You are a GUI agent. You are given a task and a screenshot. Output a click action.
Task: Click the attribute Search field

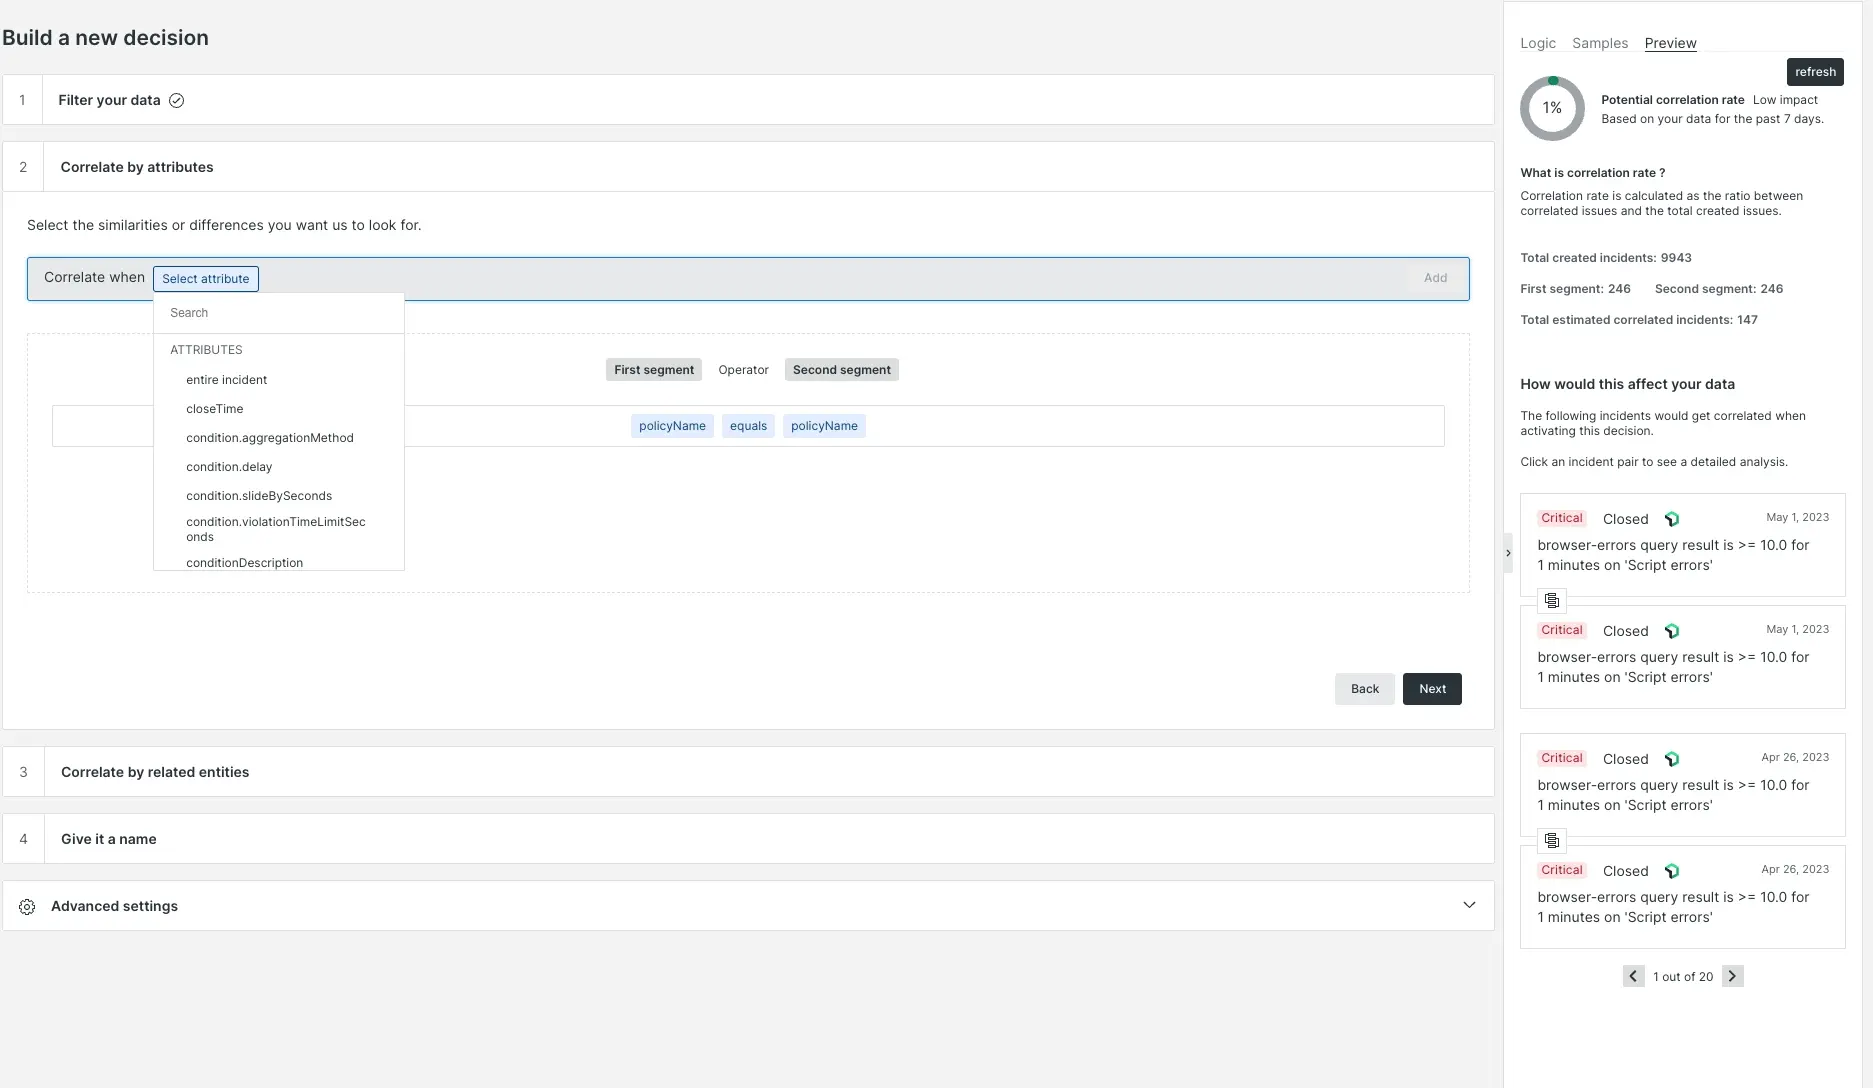[x=279, y=313]
